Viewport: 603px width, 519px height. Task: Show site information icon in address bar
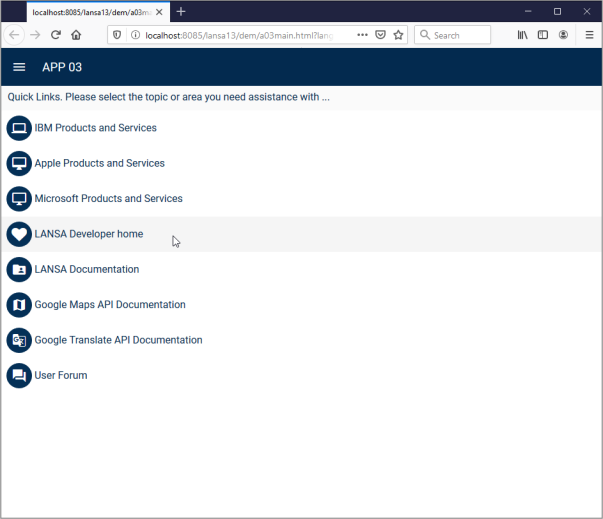point(135,35)
